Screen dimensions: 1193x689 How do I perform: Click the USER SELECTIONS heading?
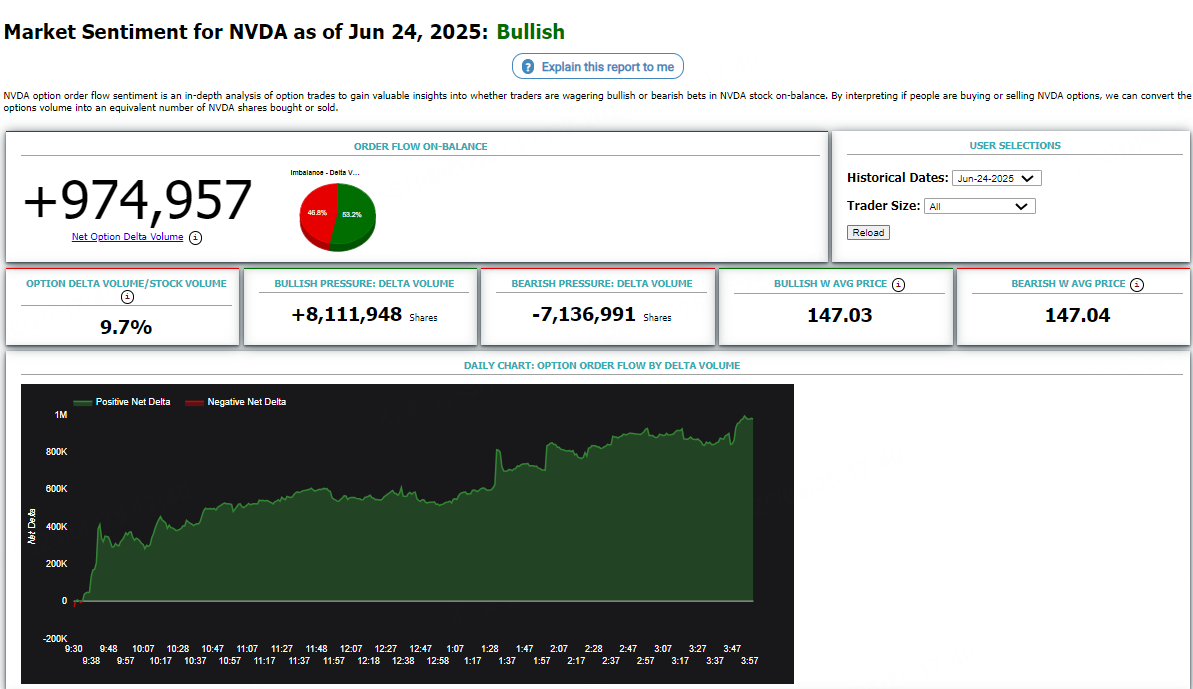pyautogui.click(x=1015, y=145)
